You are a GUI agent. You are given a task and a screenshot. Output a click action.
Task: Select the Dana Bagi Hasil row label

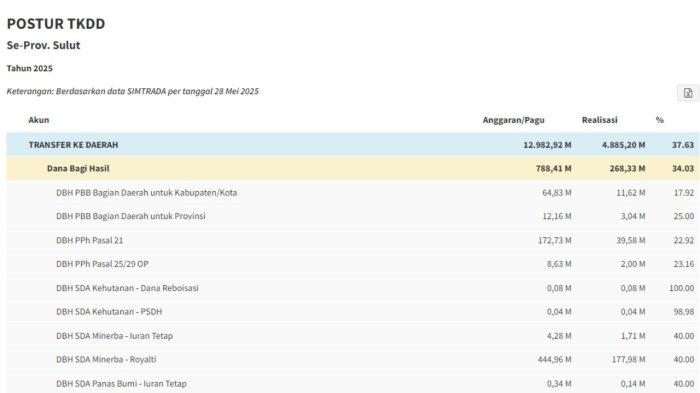(x=78, y=168)
